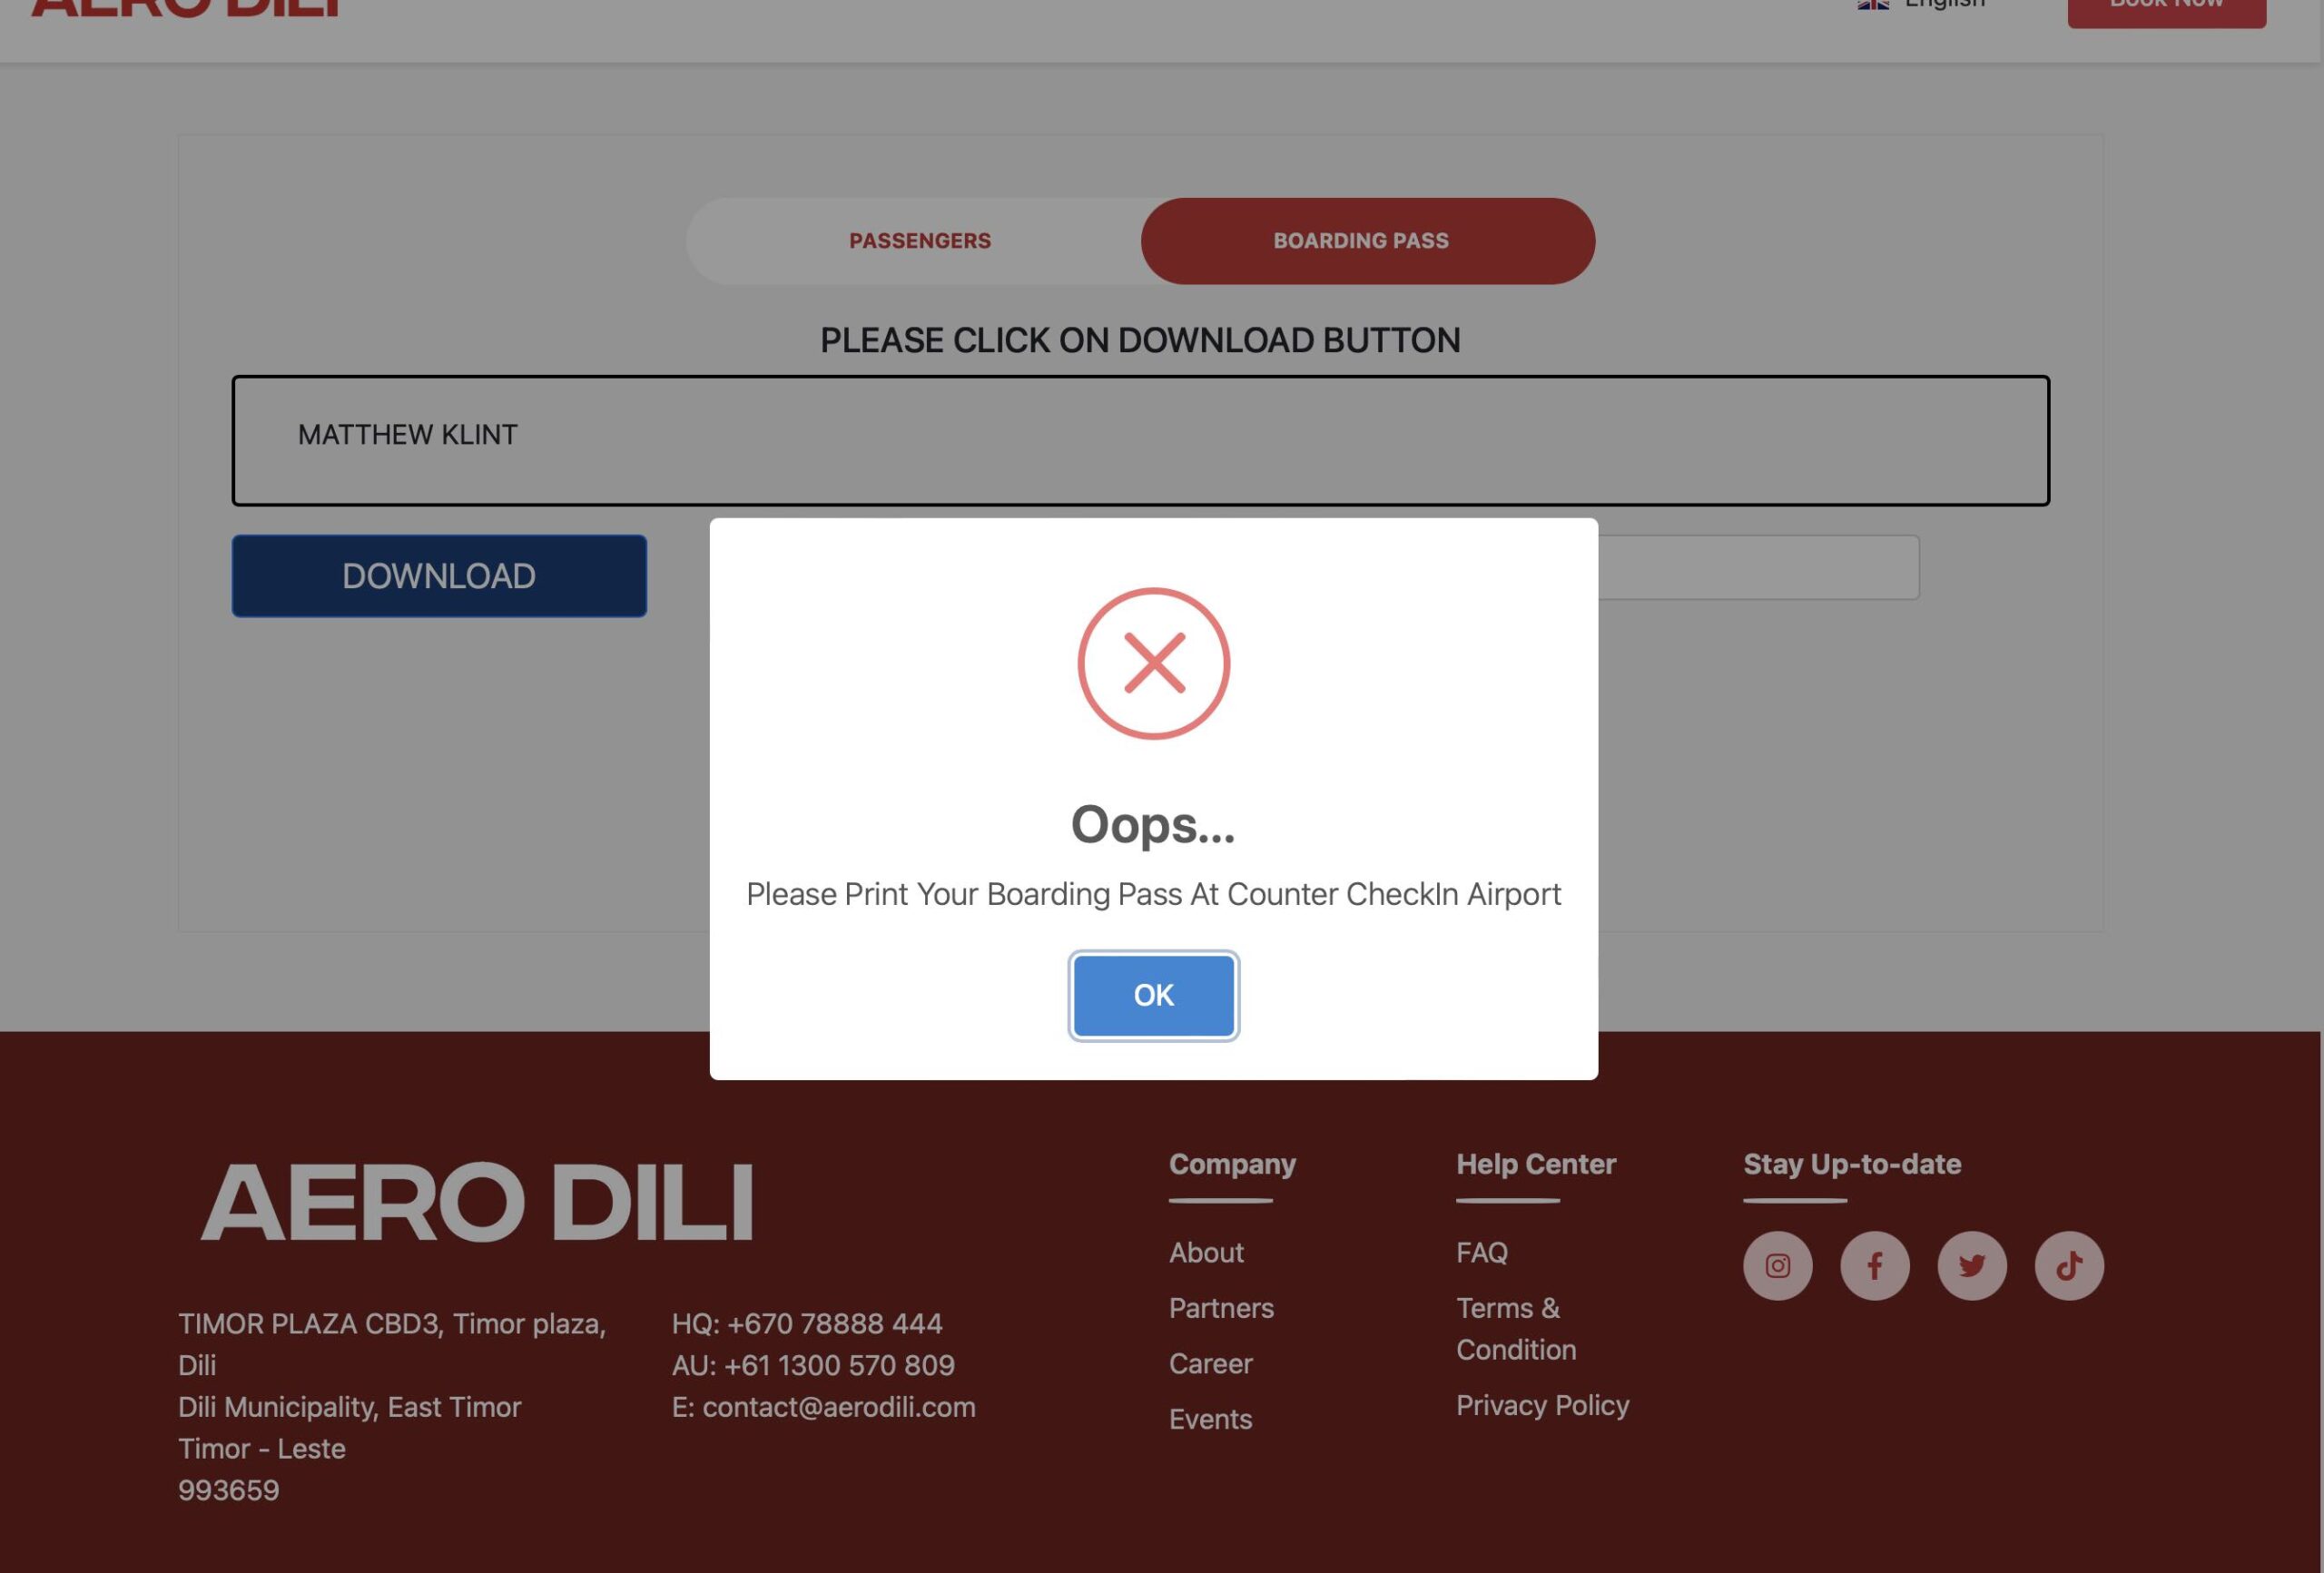Open the English language dropdown

[x=1920, y=5]
